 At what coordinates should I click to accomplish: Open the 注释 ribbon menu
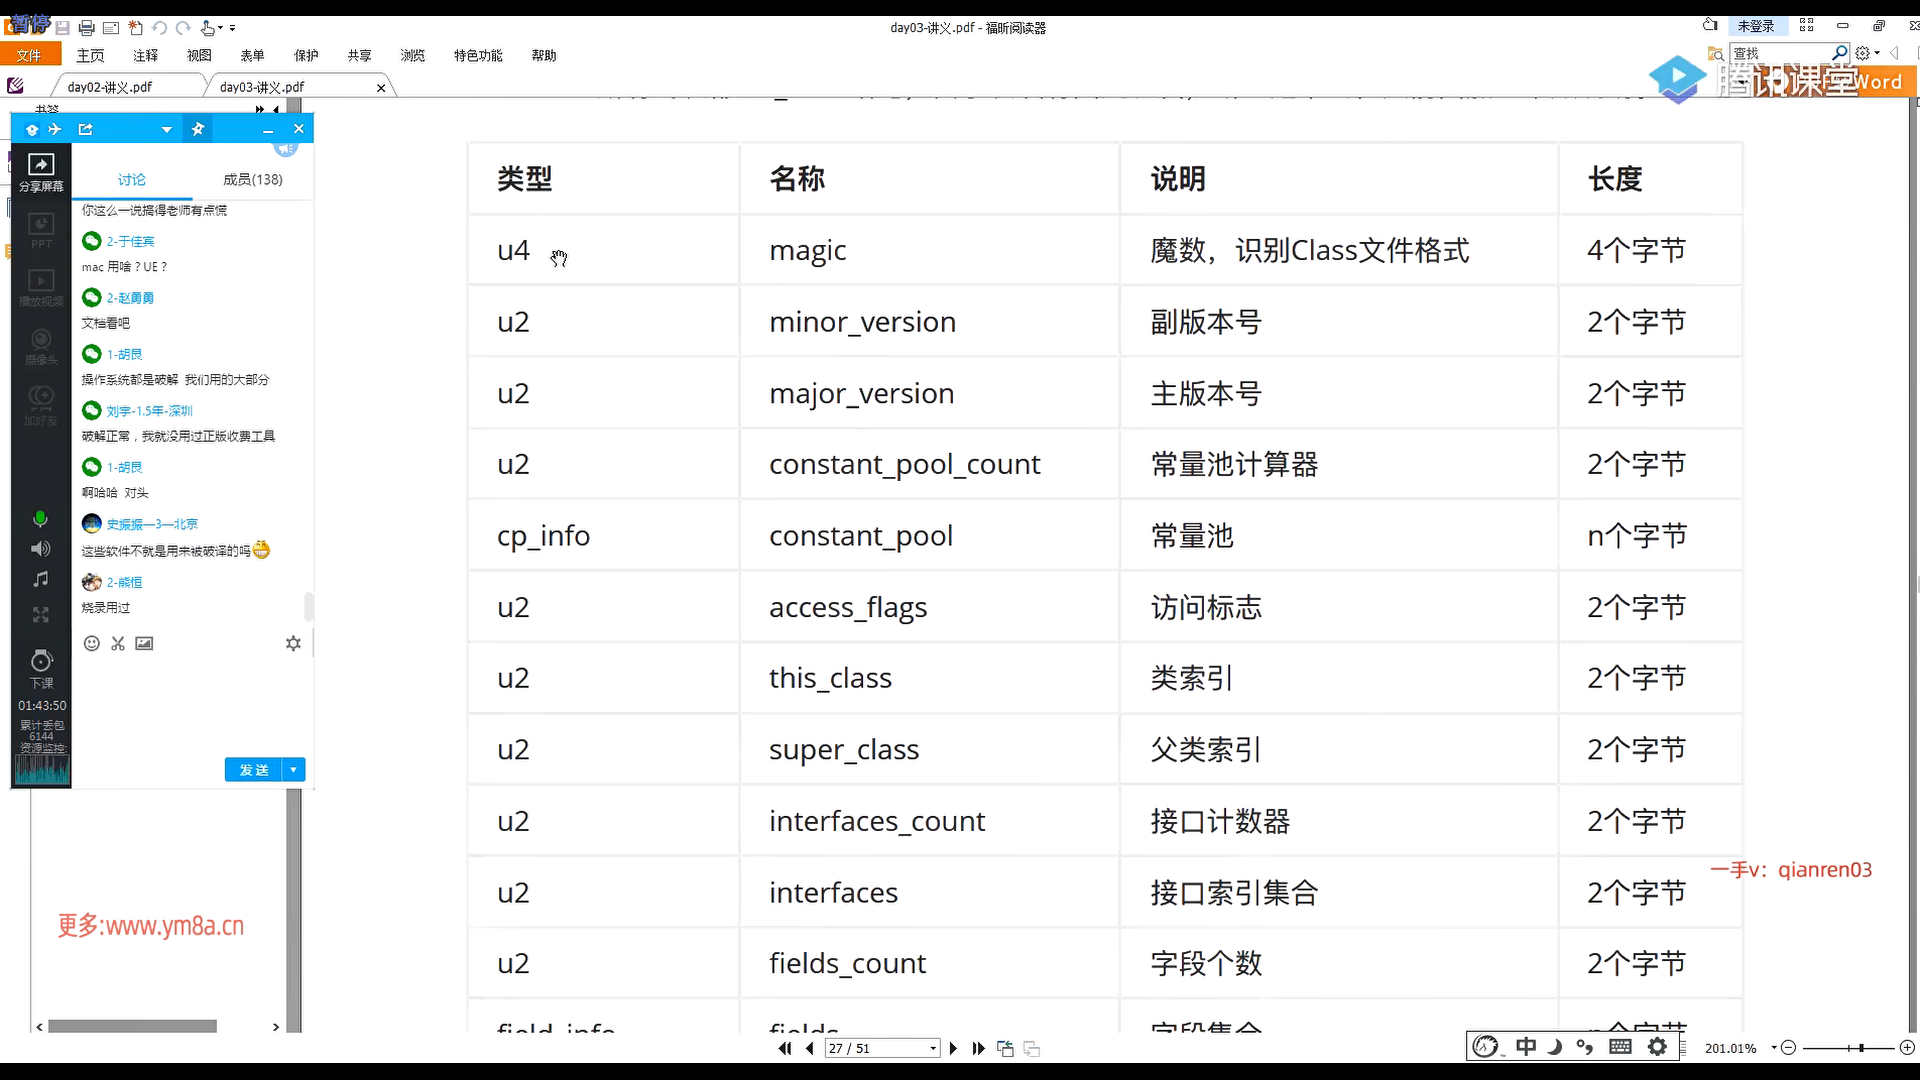[x=145, y=56]
